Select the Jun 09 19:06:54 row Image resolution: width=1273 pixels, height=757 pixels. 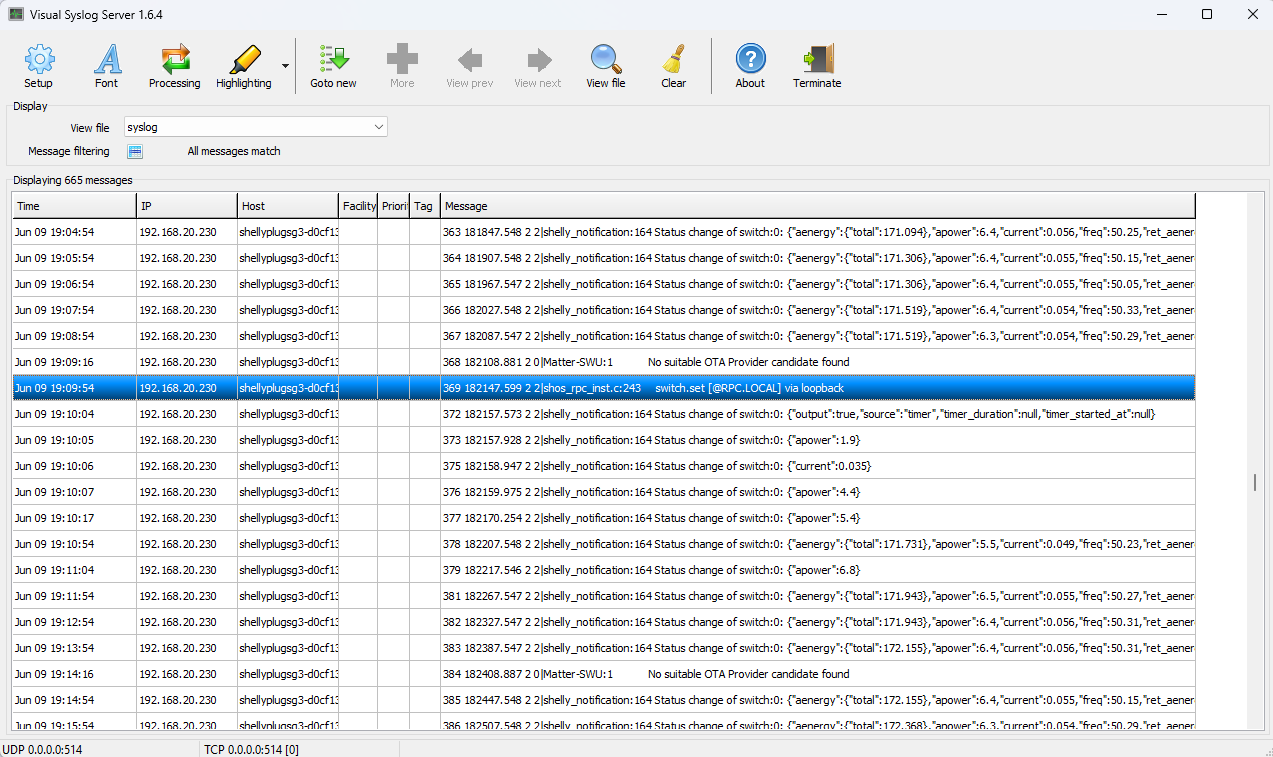(x=604, y=284)
